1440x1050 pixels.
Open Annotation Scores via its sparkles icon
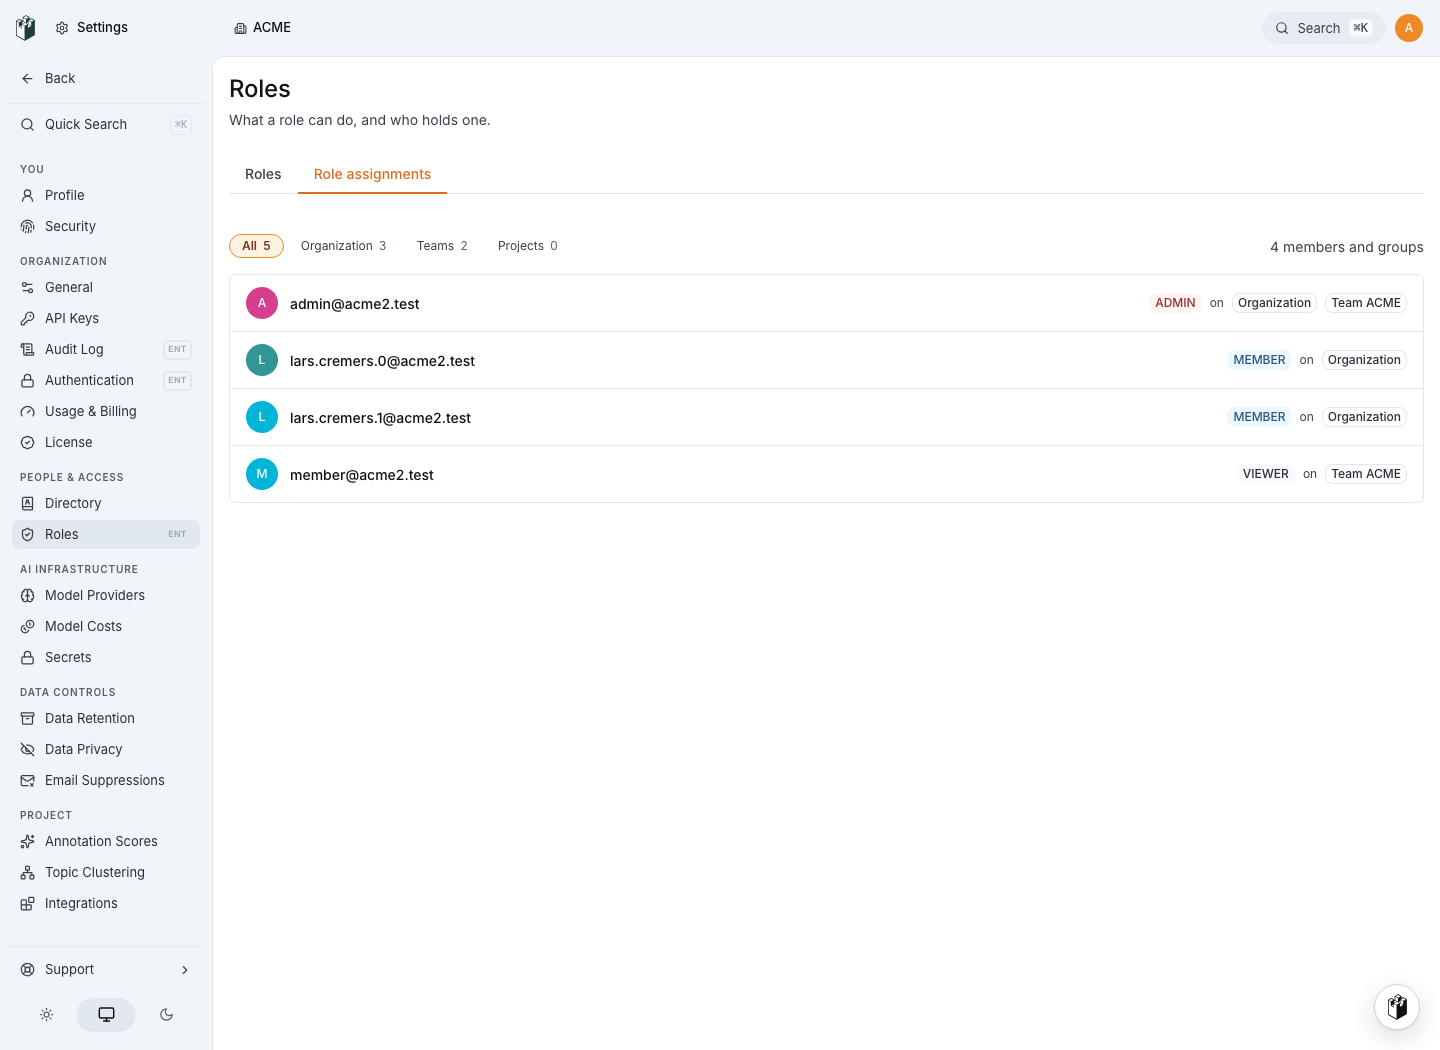(x=28, y=842)
